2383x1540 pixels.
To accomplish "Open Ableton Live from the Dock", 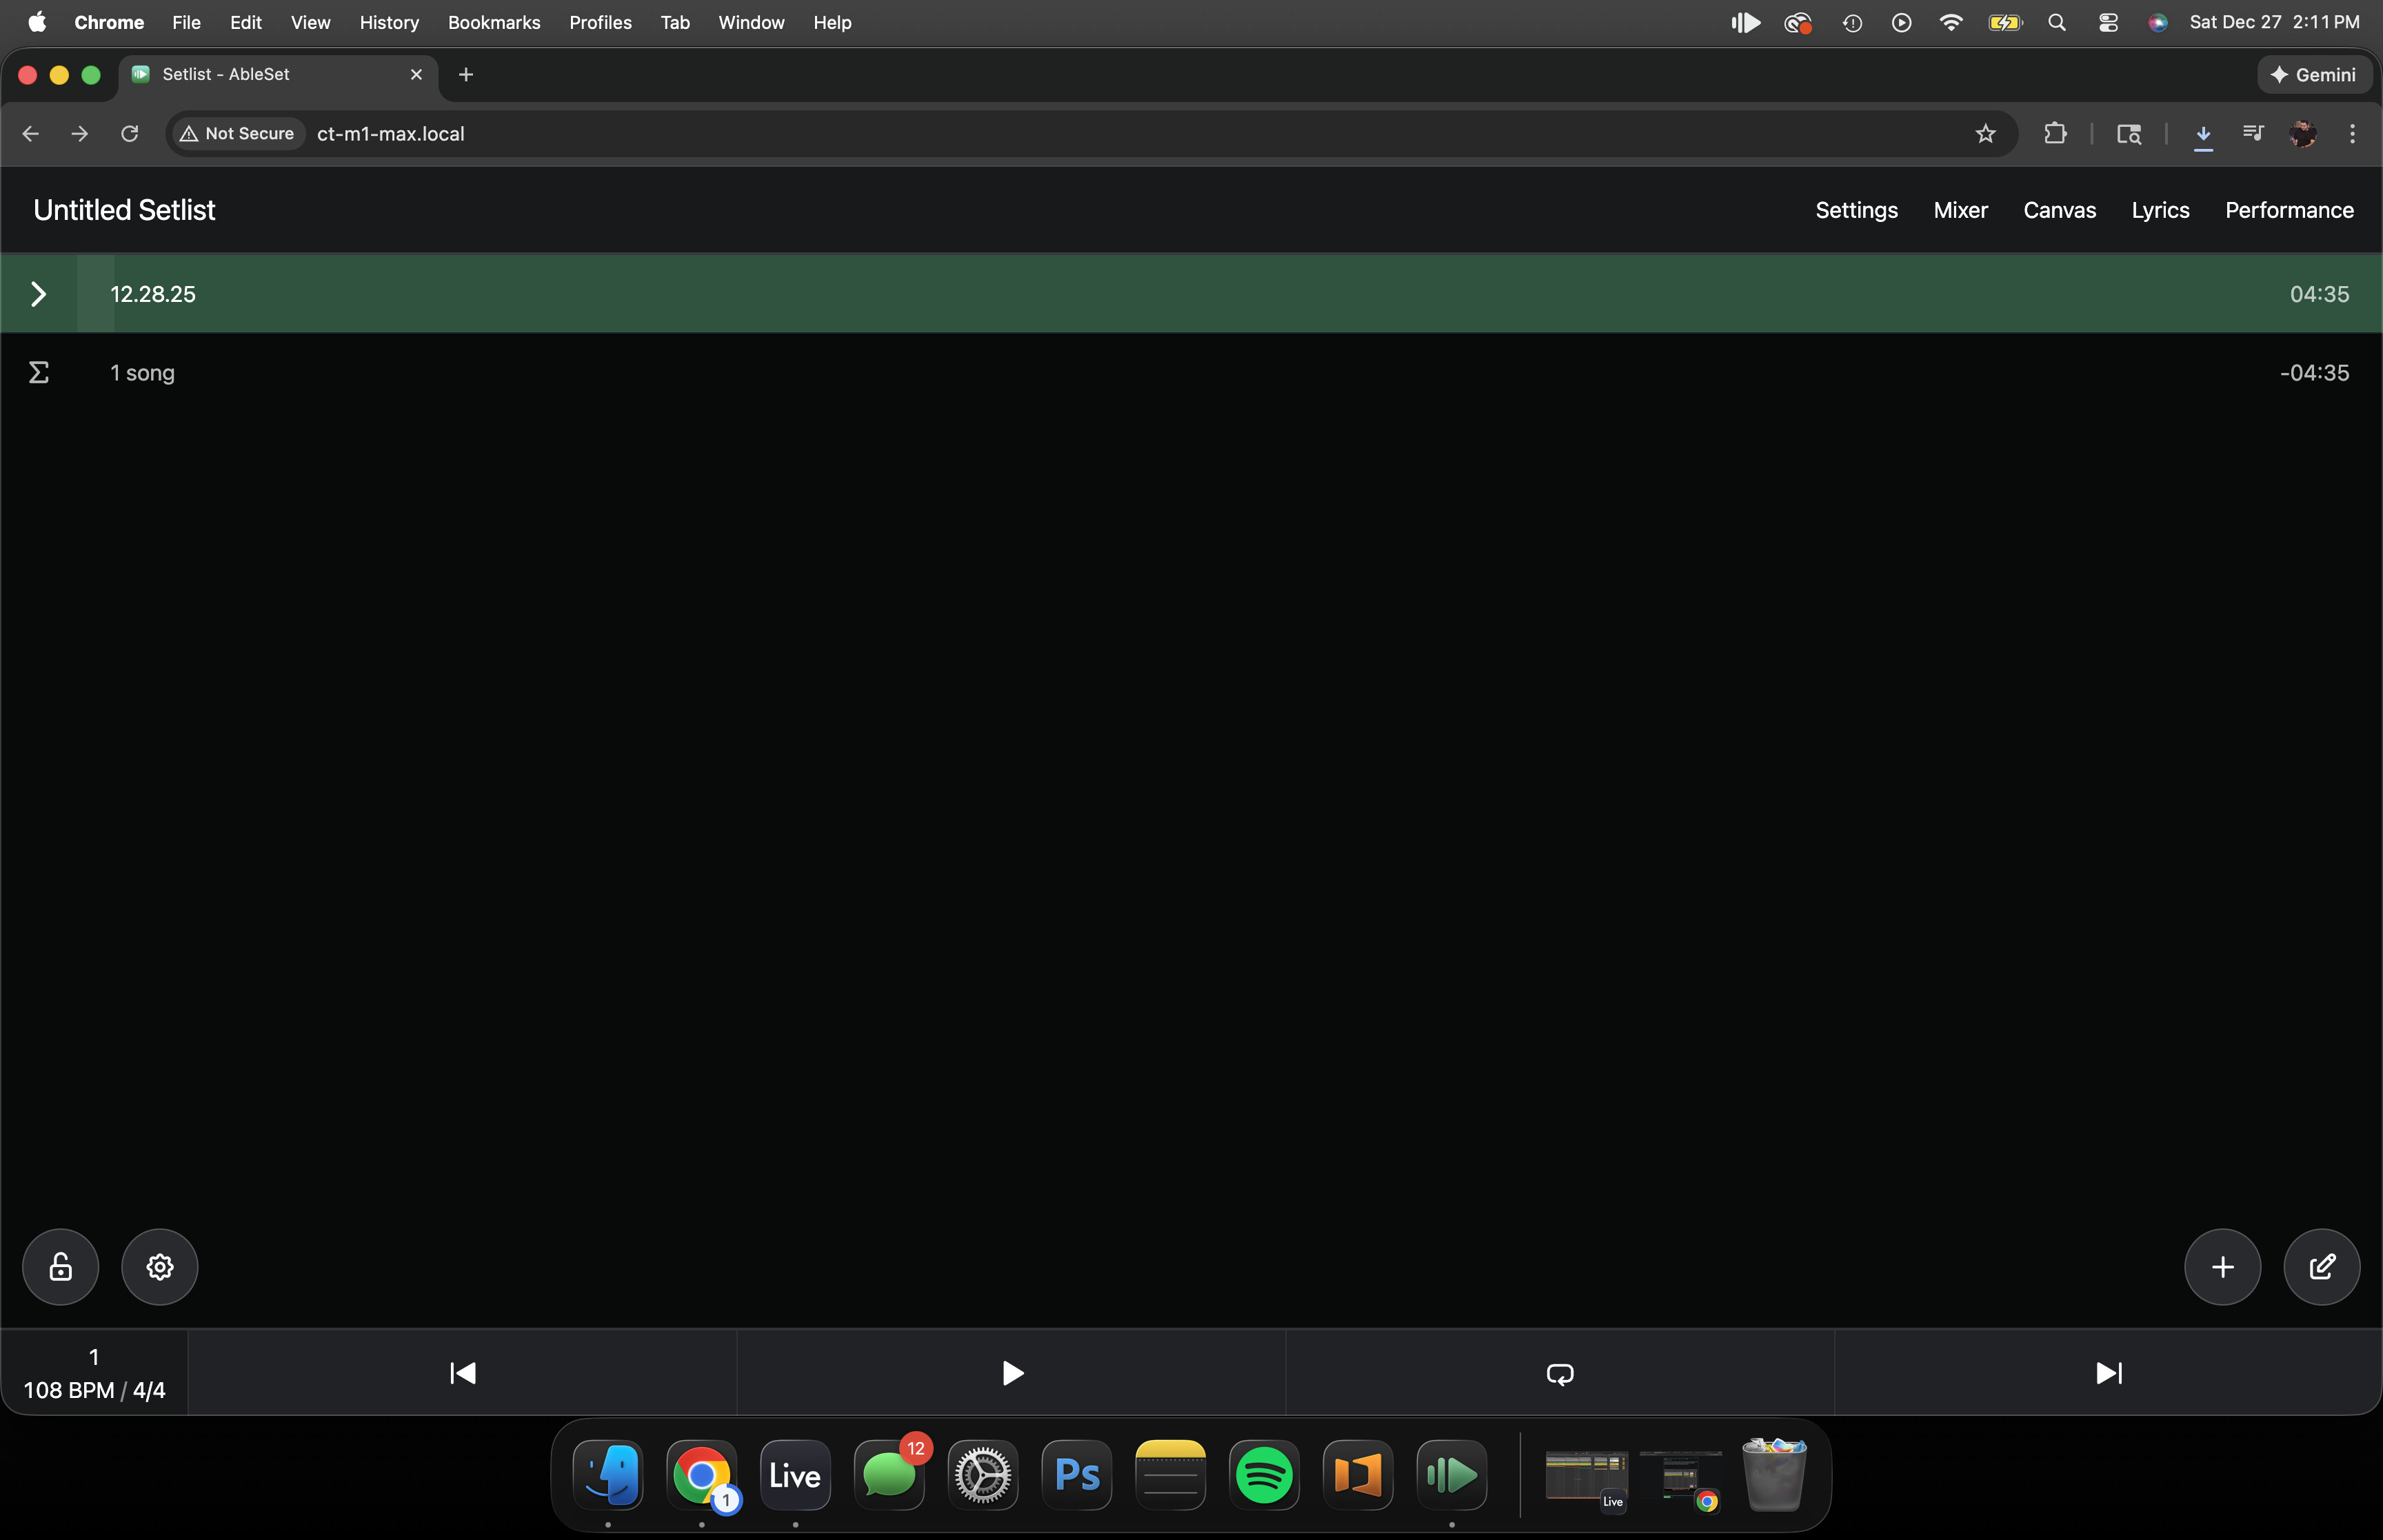I will point(795,1475).
